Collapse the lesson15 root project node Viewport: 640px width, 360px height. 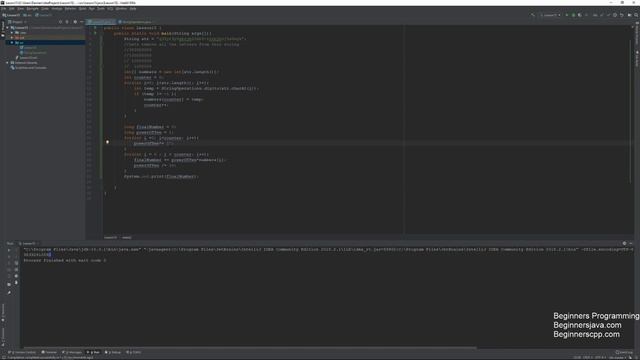coord(7,28)
